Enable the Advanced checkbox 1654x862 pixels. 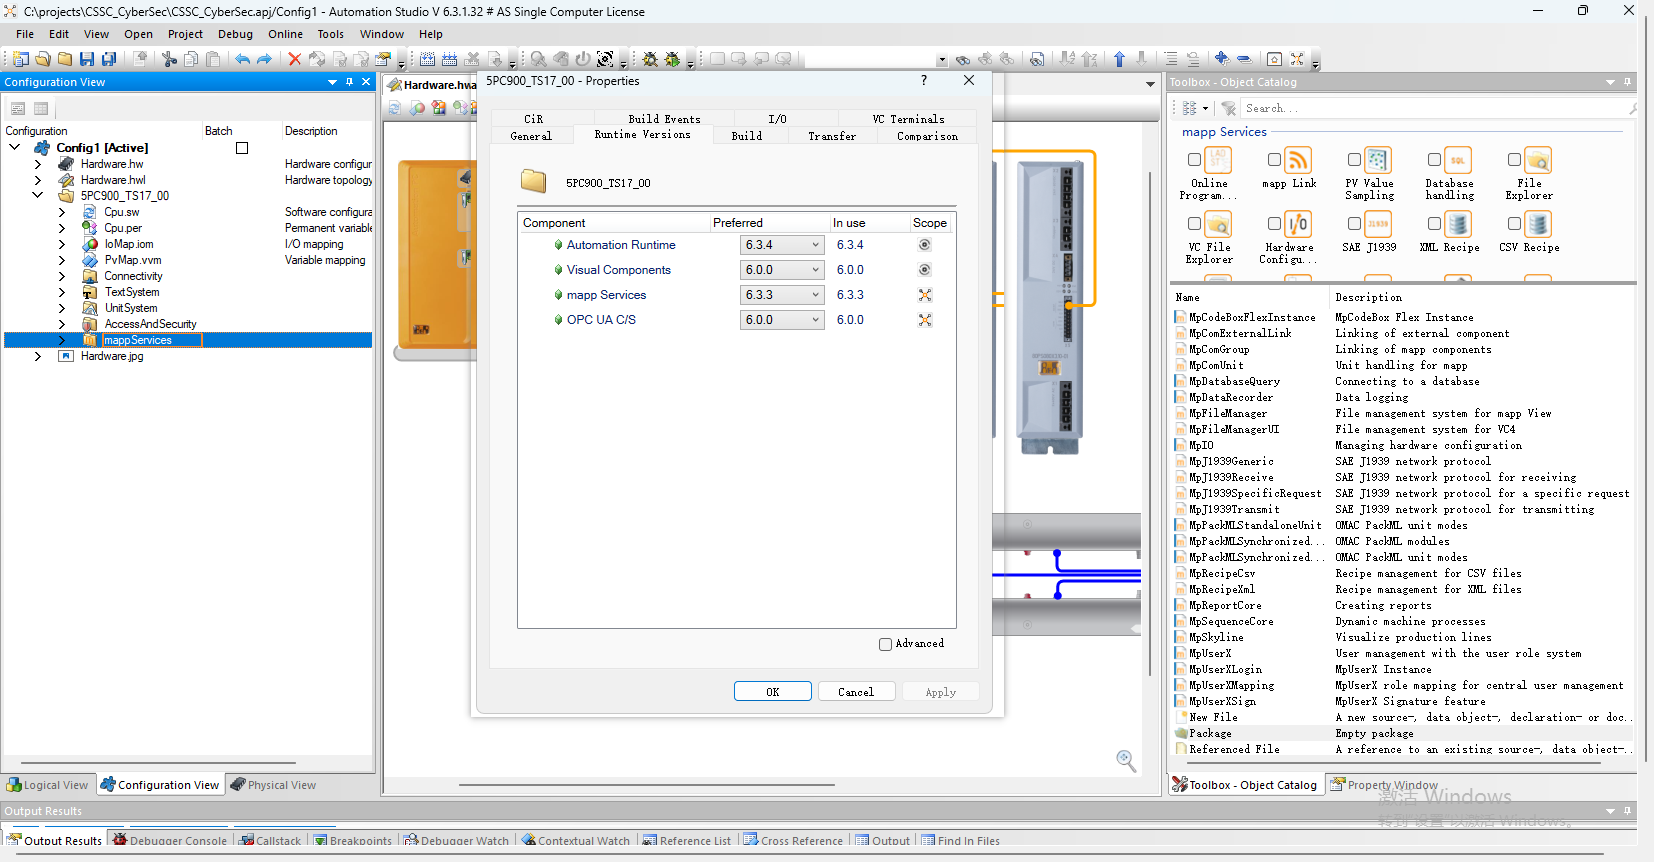click(x=885, y=645)
